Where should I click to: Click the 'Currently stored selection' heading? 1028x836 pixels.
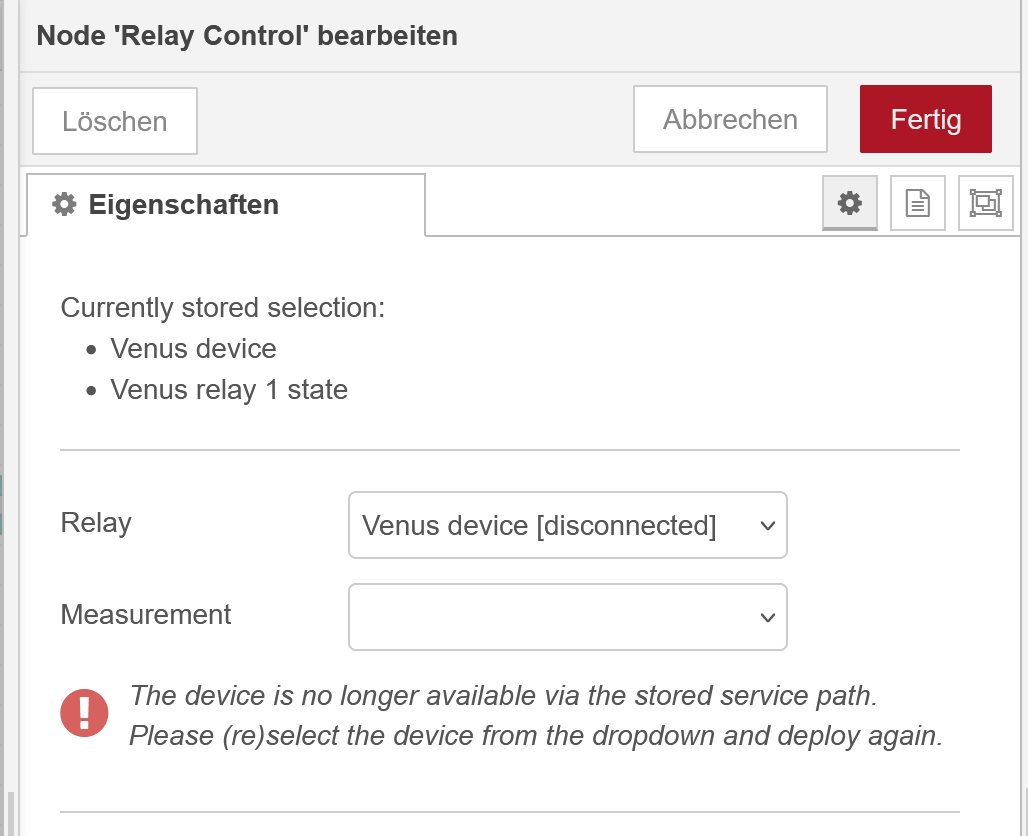click(223, 307)
